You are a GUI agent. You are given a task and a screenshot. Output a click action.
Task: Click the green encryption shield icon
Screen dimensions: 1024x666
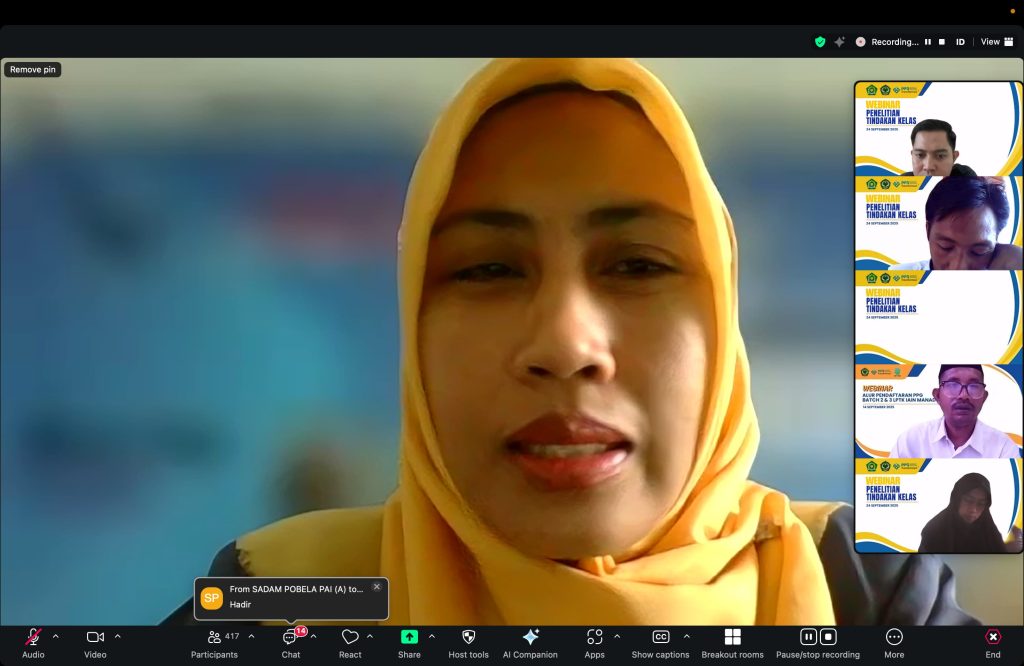tap(820, 42)
